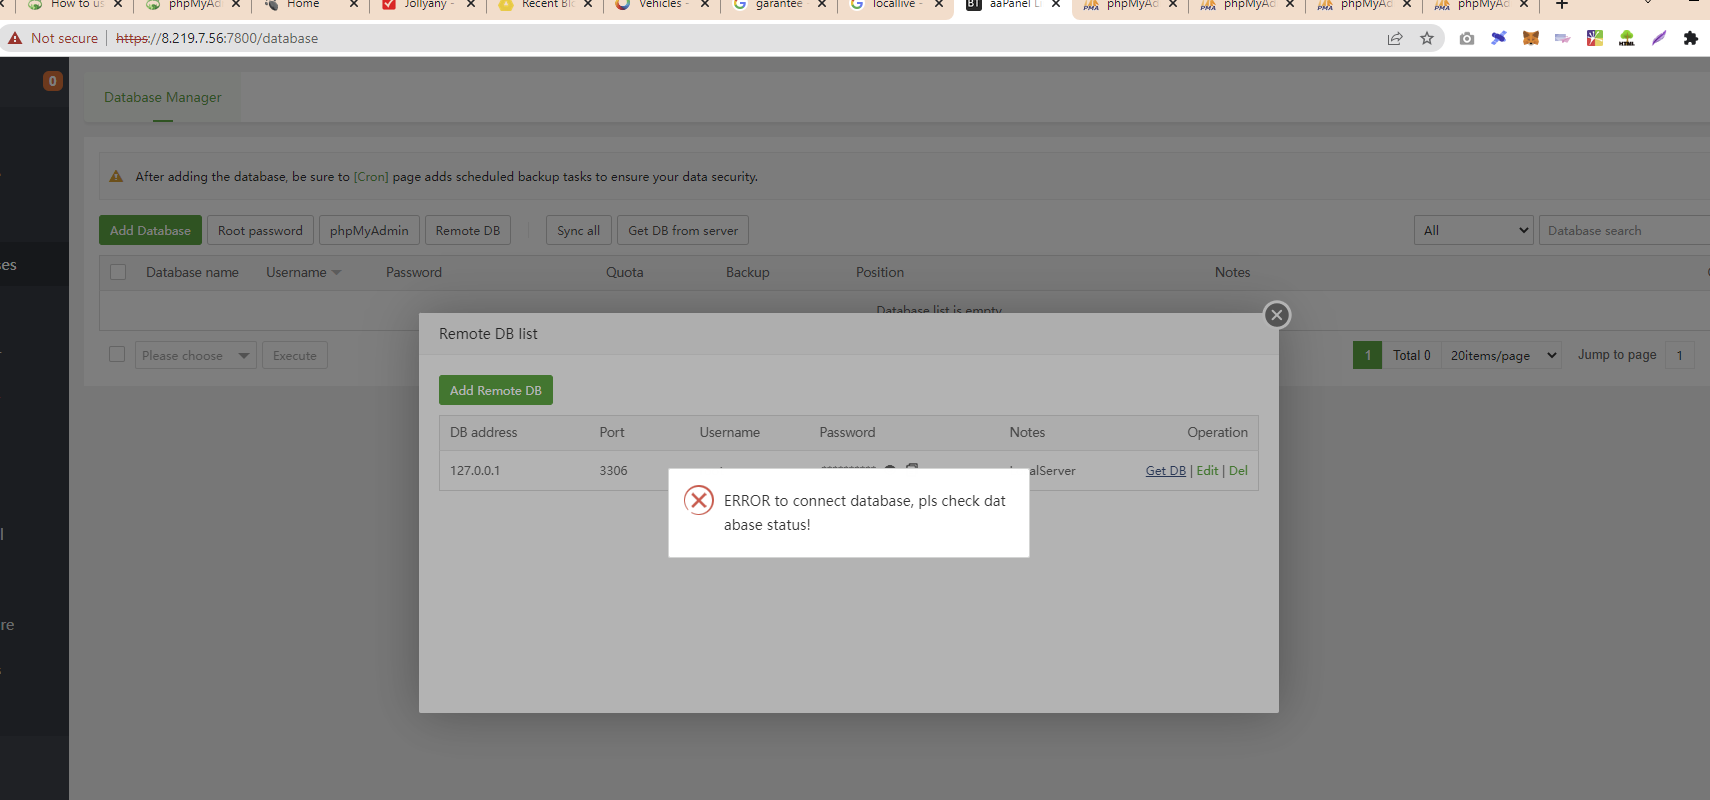Image resolution: width=1710 pixels, height=800 pixels.
Task: Close the localhive browser tab
Action: point(939,4)
